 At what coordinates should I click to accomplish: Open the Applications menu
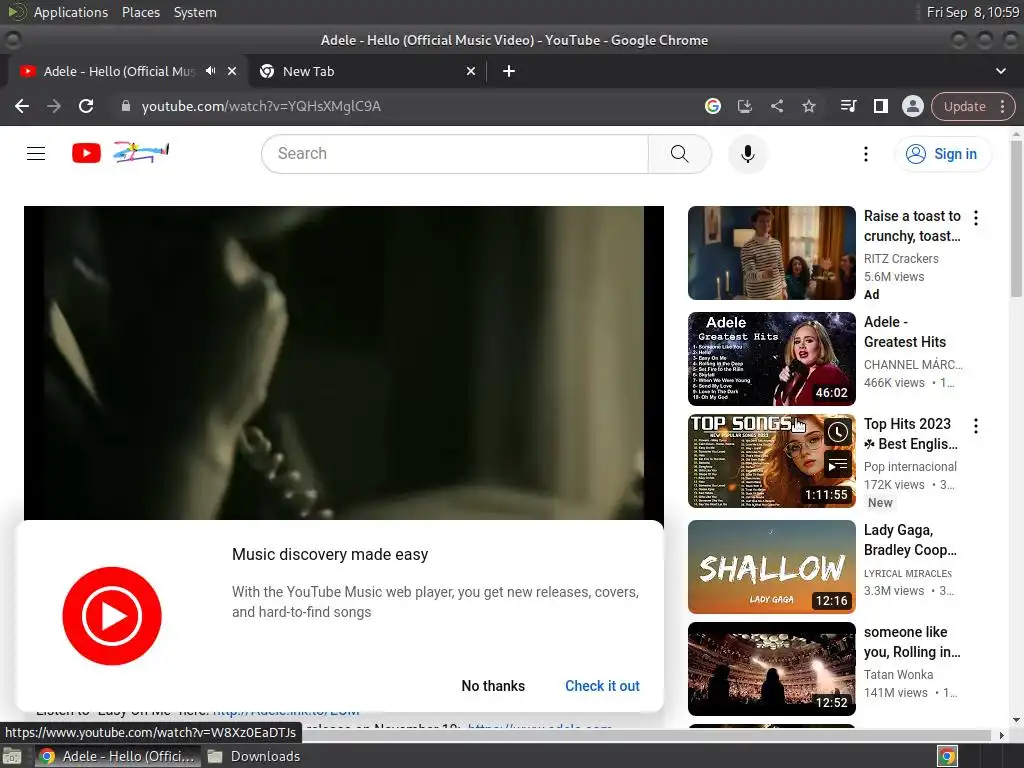(x=71, y=12)
